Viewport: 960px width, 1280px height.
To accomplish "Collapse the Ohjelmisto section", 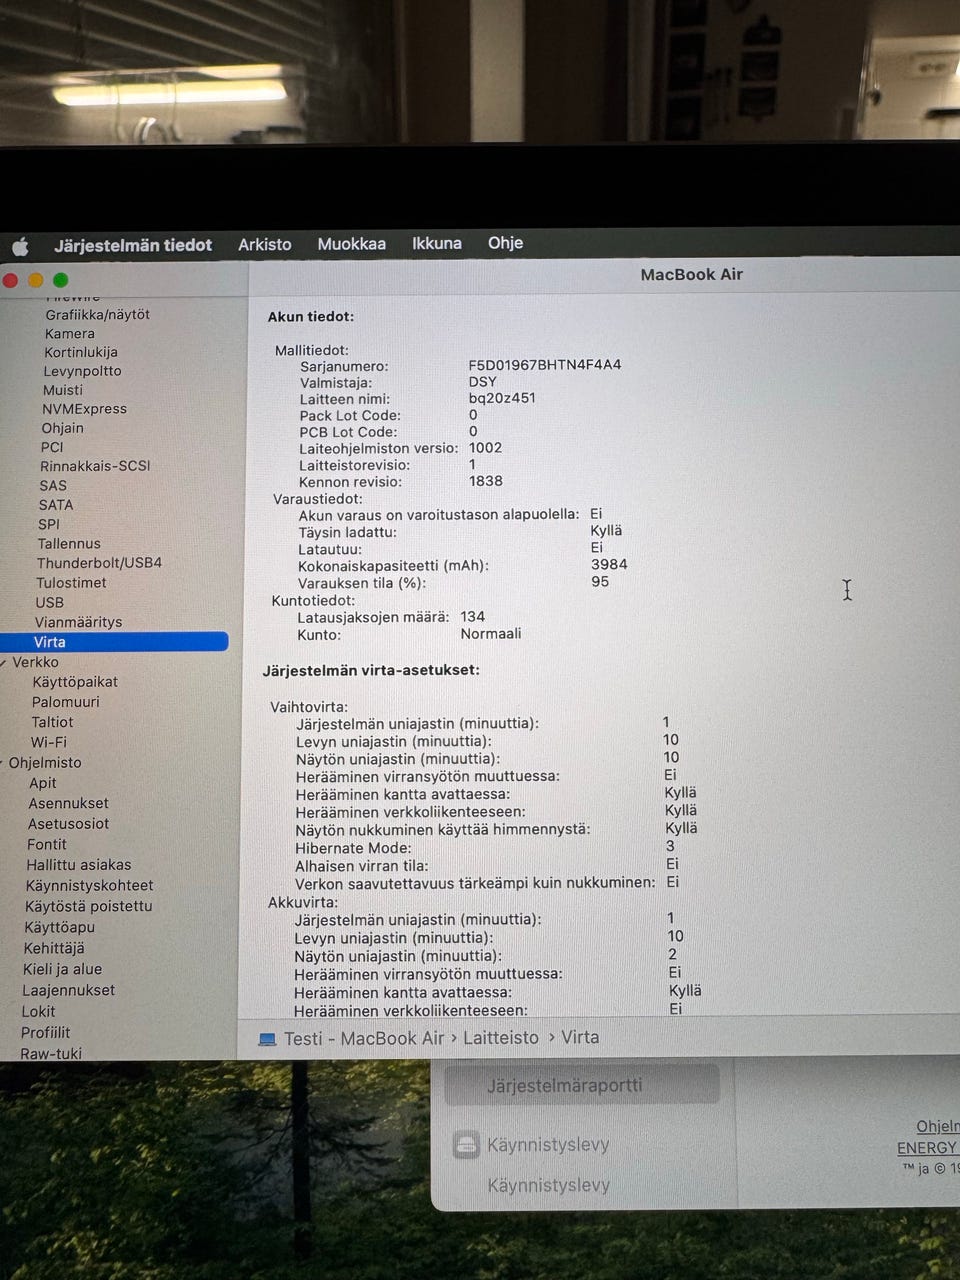I will coord(3,762).
